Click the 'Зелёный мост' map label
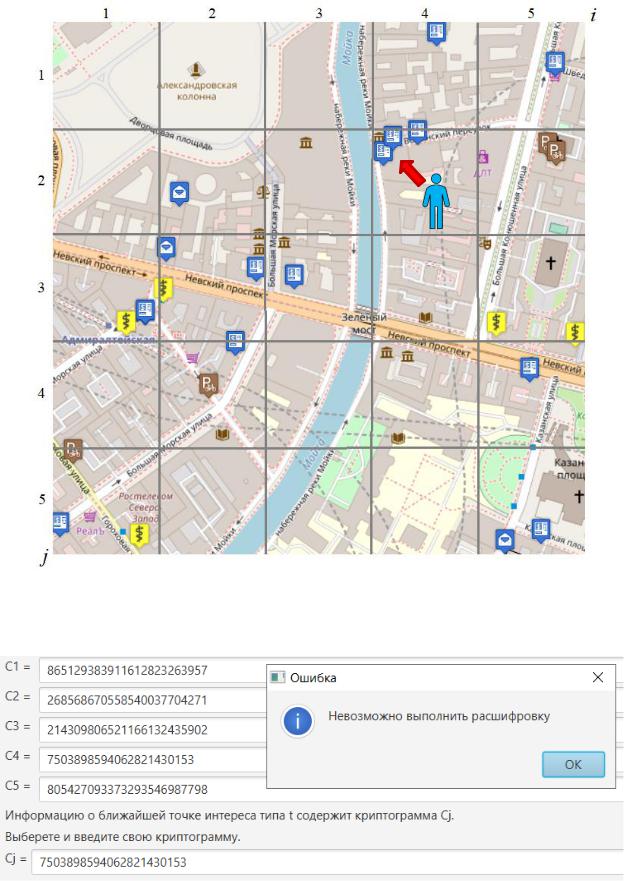Screen dimensions: 624x881 [364, 323]
